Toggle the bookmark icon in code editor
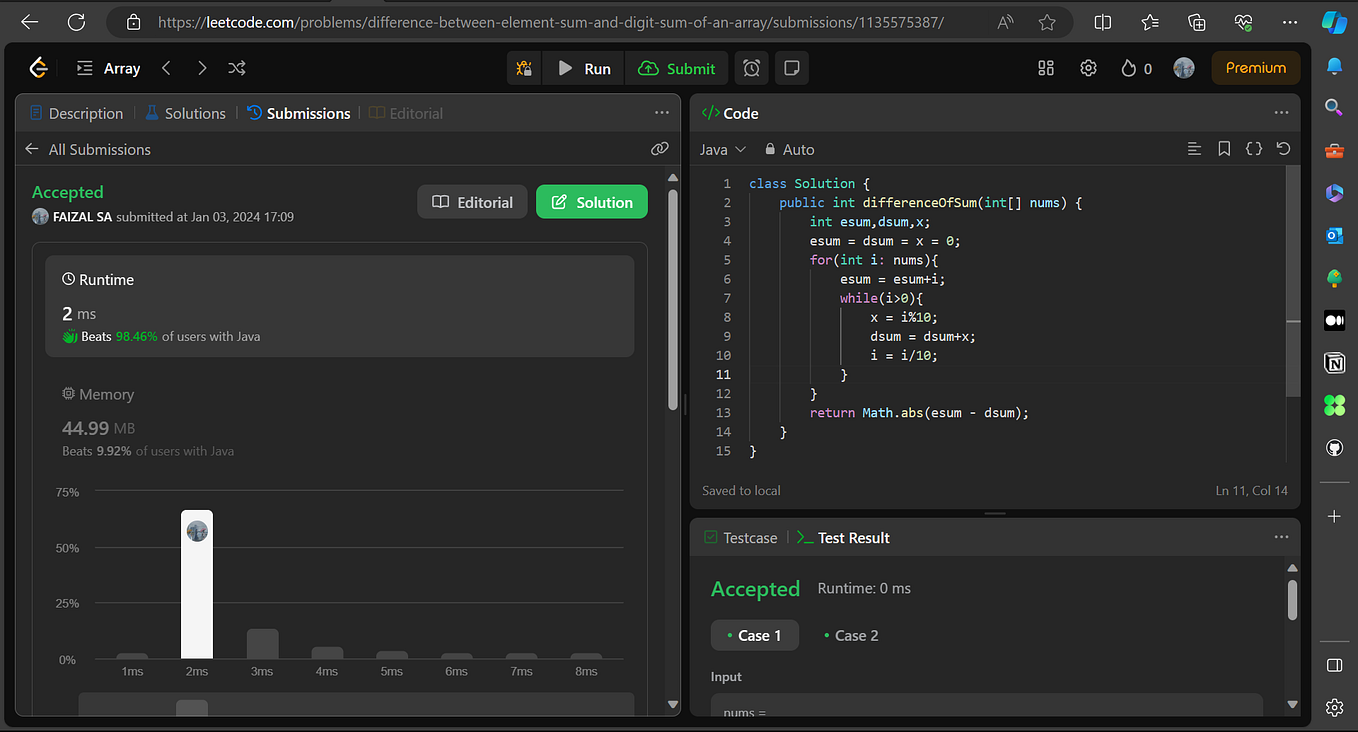Screen dimensions: 1358x732 point(1224,148)
